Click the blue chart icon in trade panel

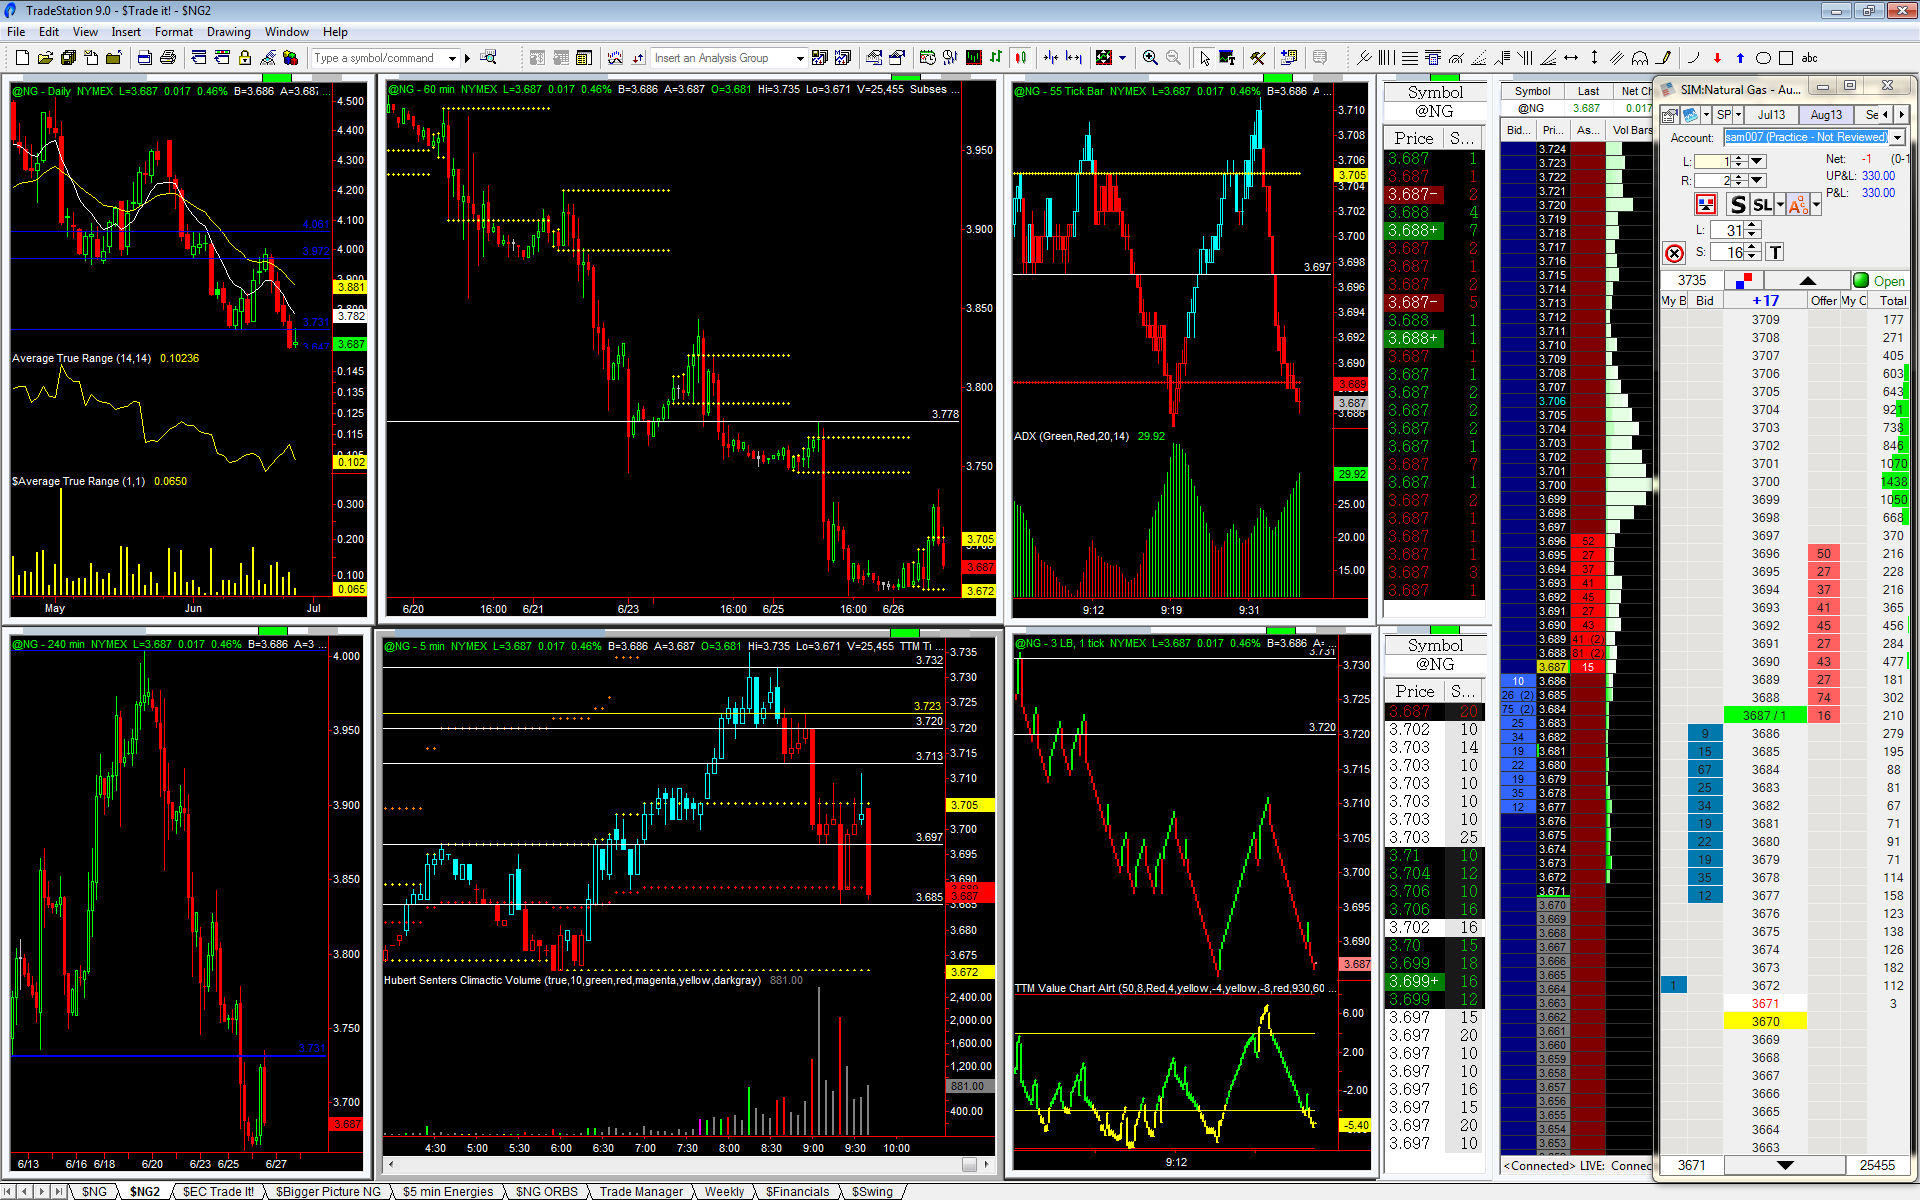[x=1690, y=115]
